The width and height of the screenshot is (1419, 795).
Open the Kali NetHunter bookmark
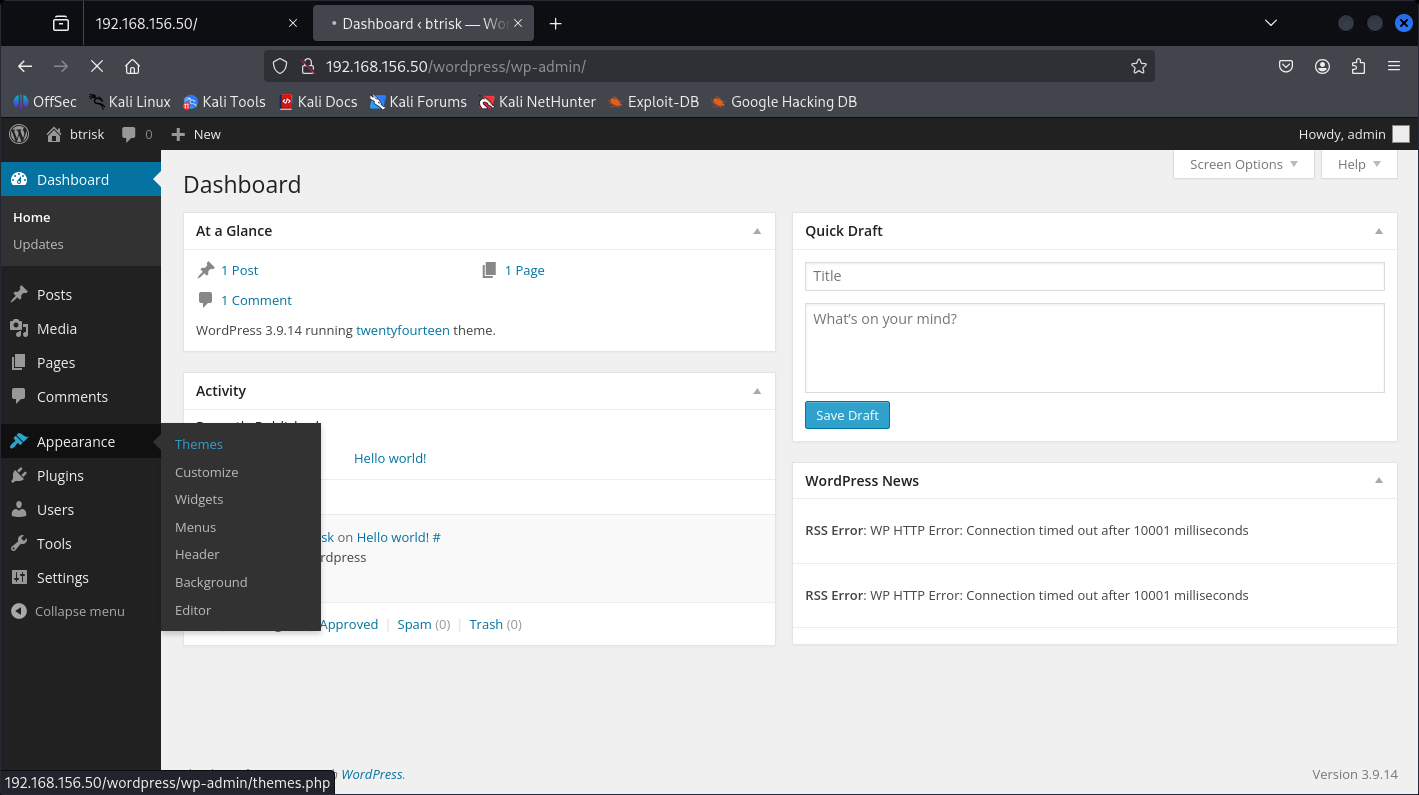(x=537, y=101)
